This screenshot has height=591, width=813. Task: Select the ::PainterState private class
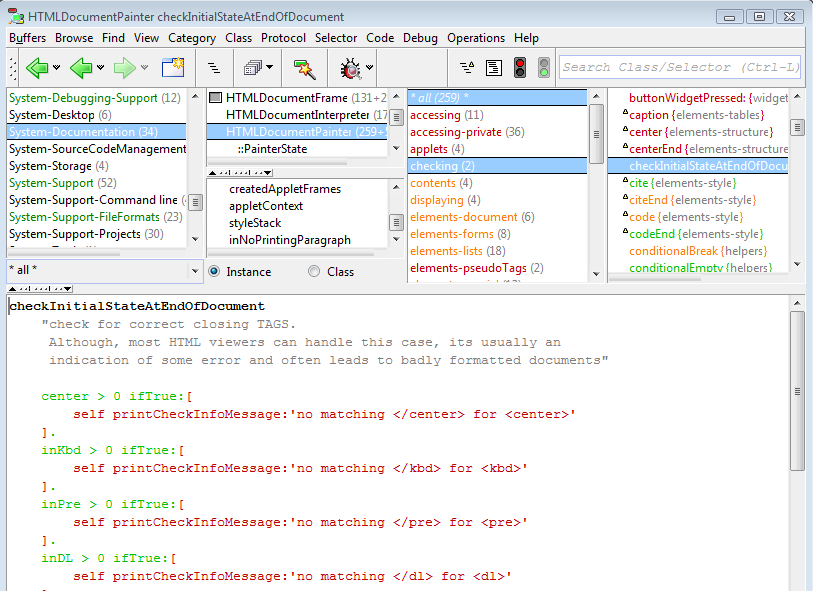[297, 149]
